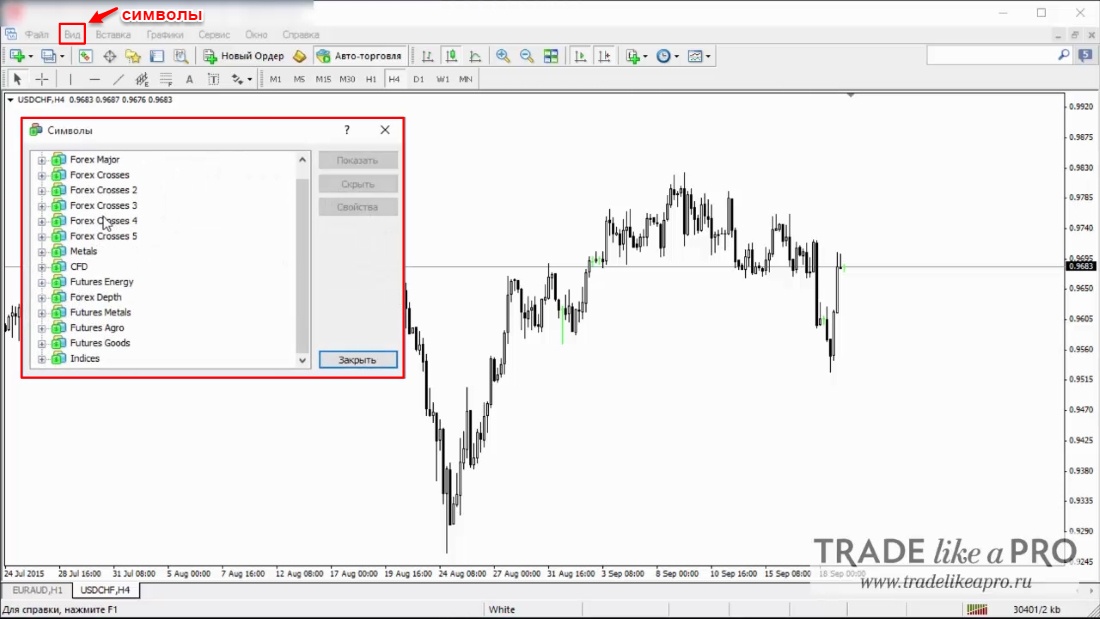
Task: Toggle chart auto scroll icon
Action: [579, 56]
